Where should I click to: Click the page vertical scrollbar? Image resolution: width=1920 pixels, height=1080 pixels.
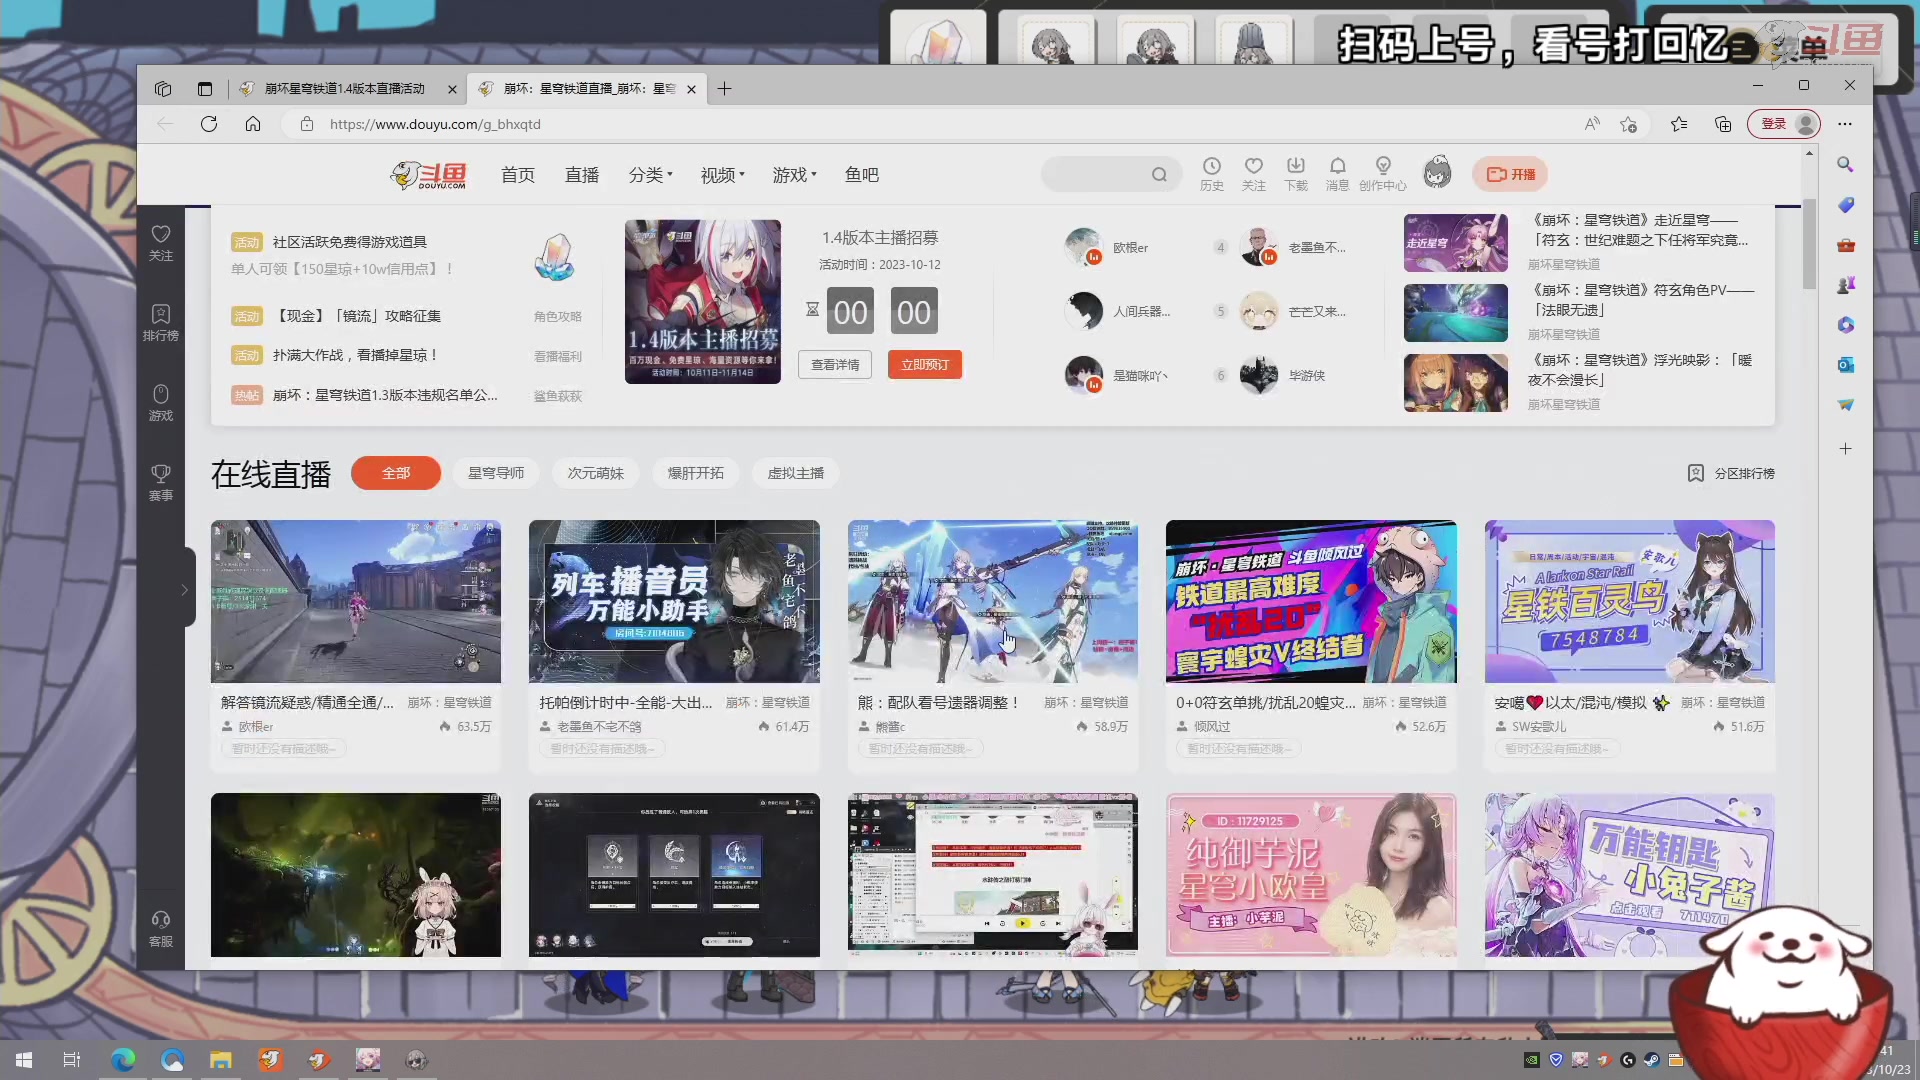tap(1809, 245)
